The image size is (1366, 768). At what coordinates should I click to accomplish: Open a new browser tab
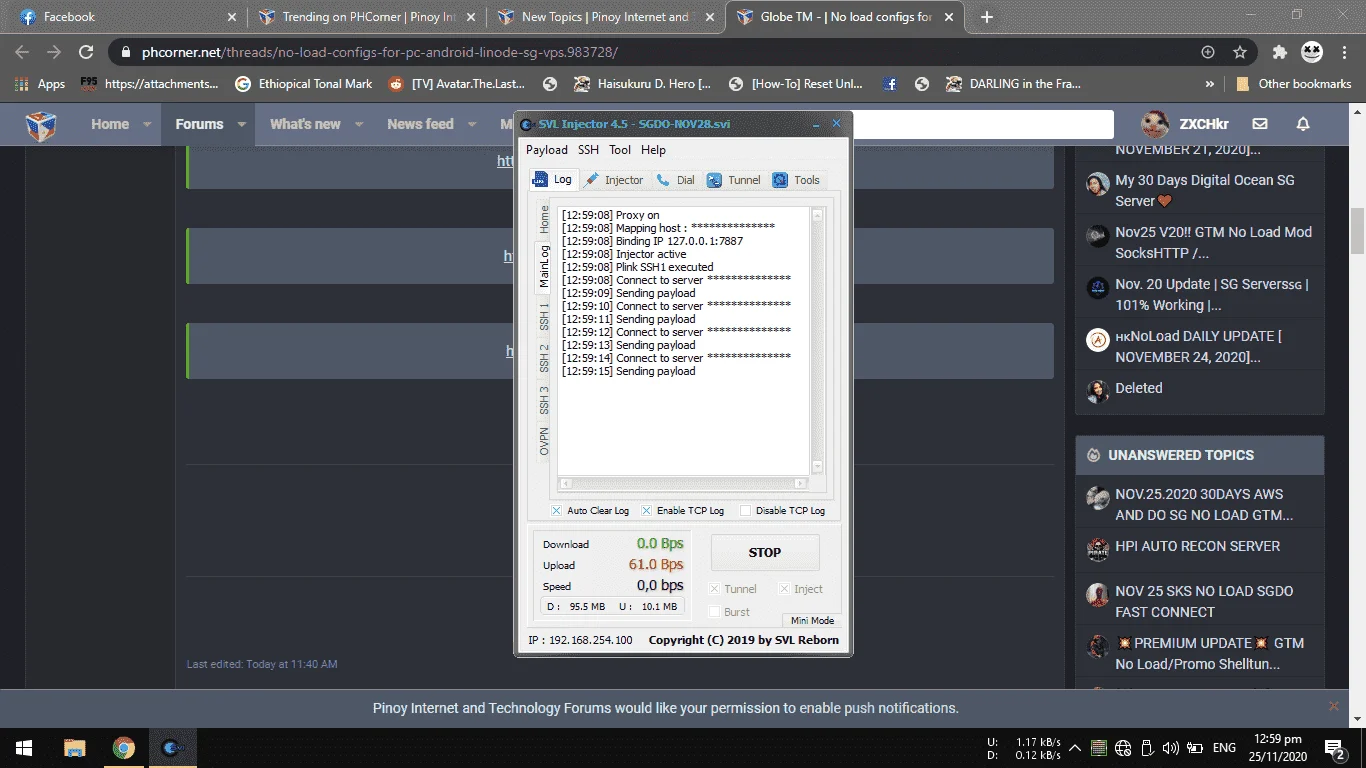[987, 17]
